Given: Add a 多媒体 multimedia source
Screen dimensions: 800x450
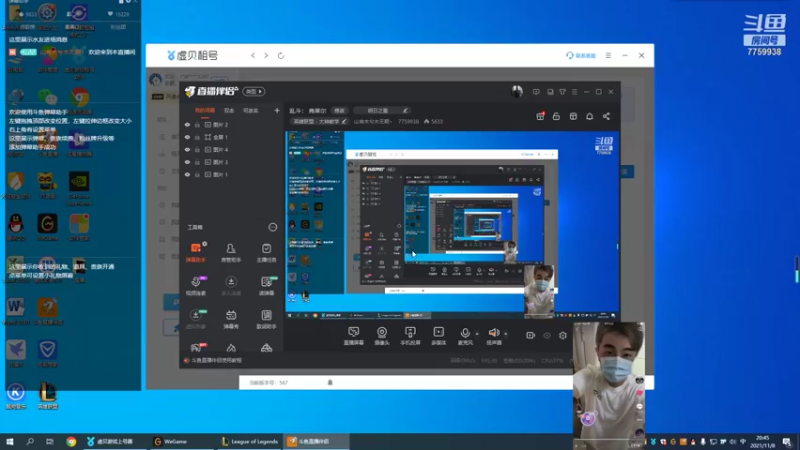Looking at the screenshot, I should [438, 336].
